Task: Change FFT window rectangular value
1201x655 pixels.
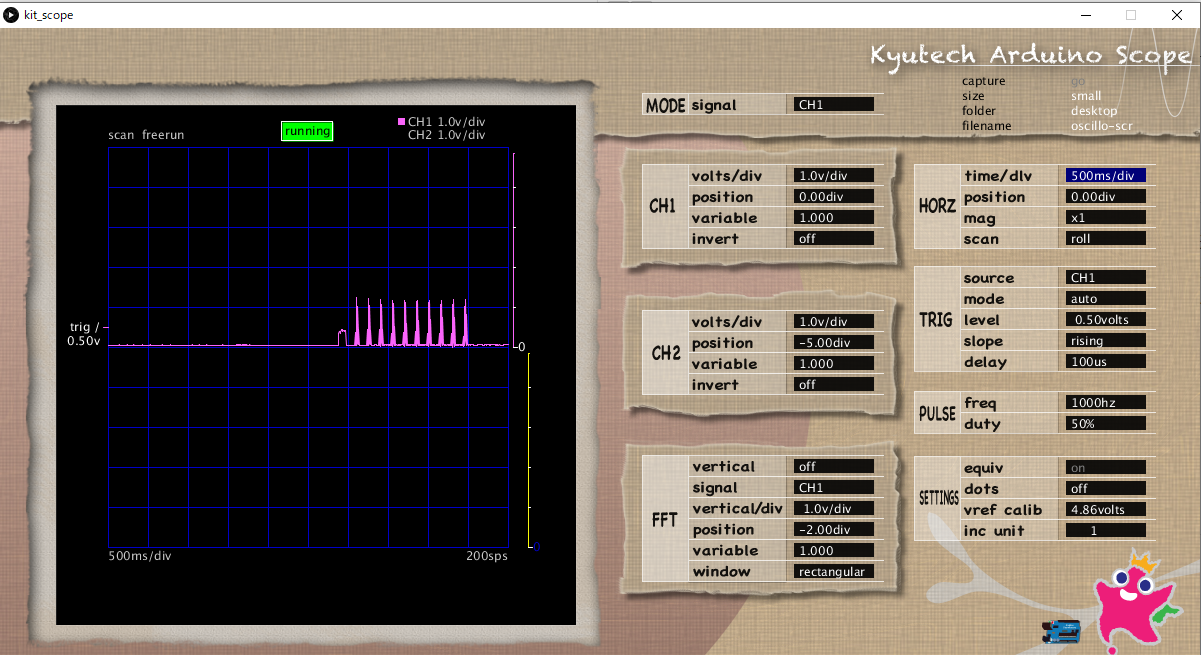Action: tap(834, 572)
